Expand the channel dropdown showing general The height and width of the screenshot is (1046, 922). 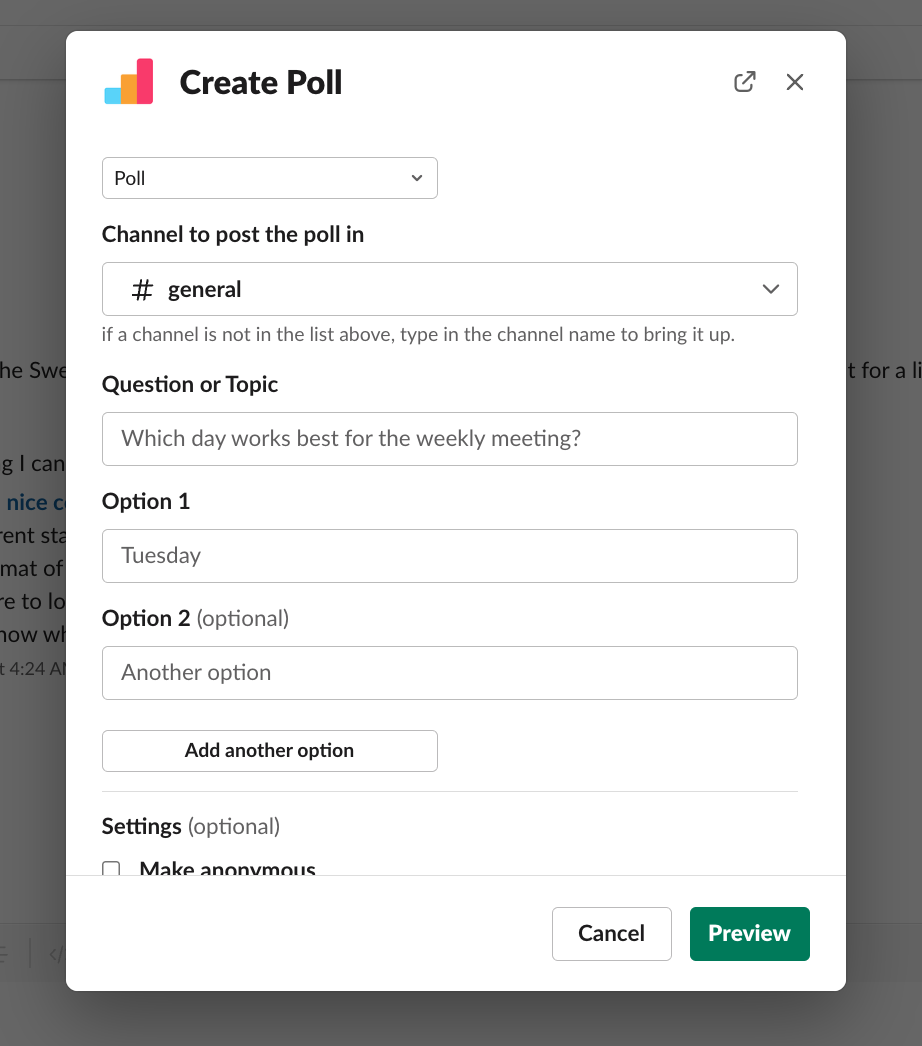(x=449, y=289)
